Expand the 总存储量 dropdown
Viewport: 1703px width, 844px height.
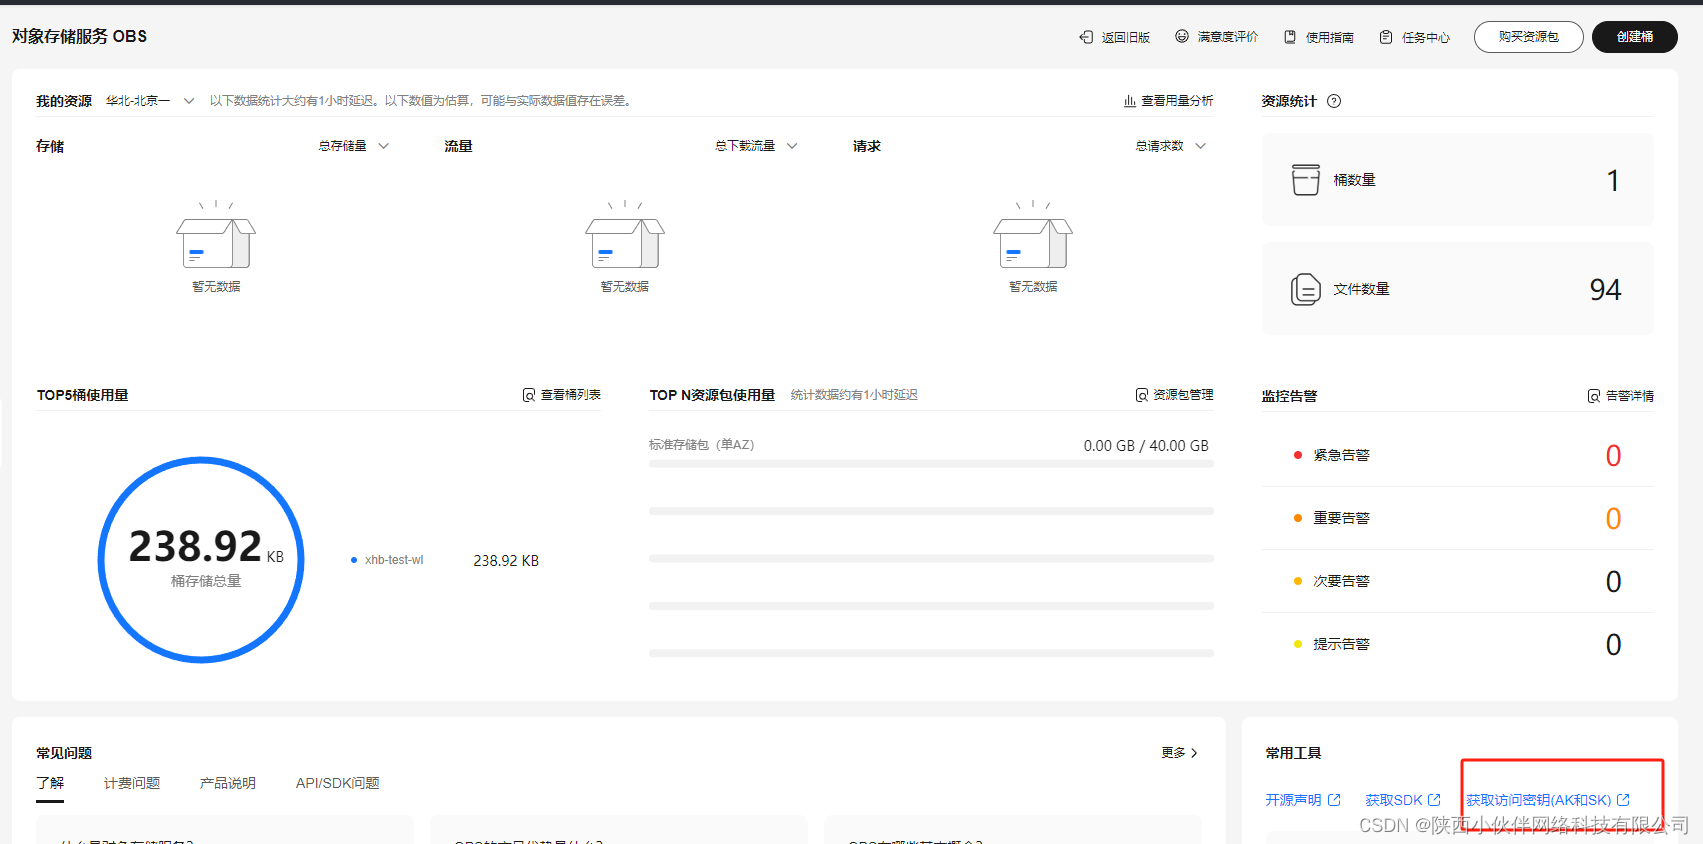point(354,146)
